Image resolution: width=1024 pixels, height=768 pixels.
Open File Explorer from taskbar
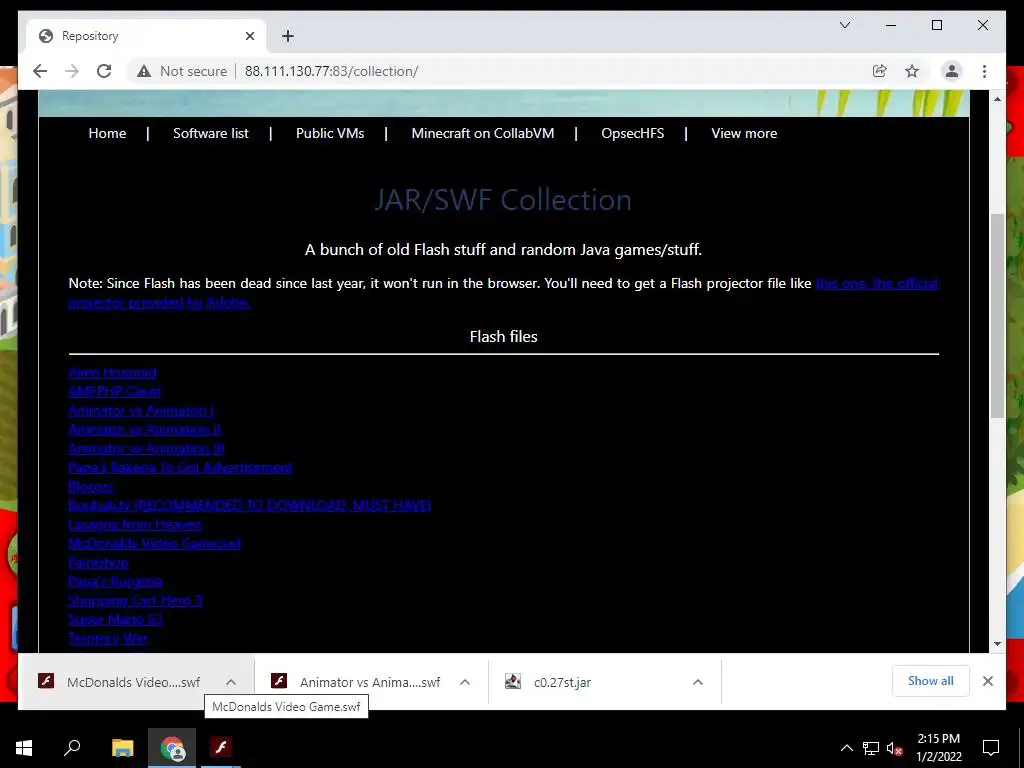[122, 748]
